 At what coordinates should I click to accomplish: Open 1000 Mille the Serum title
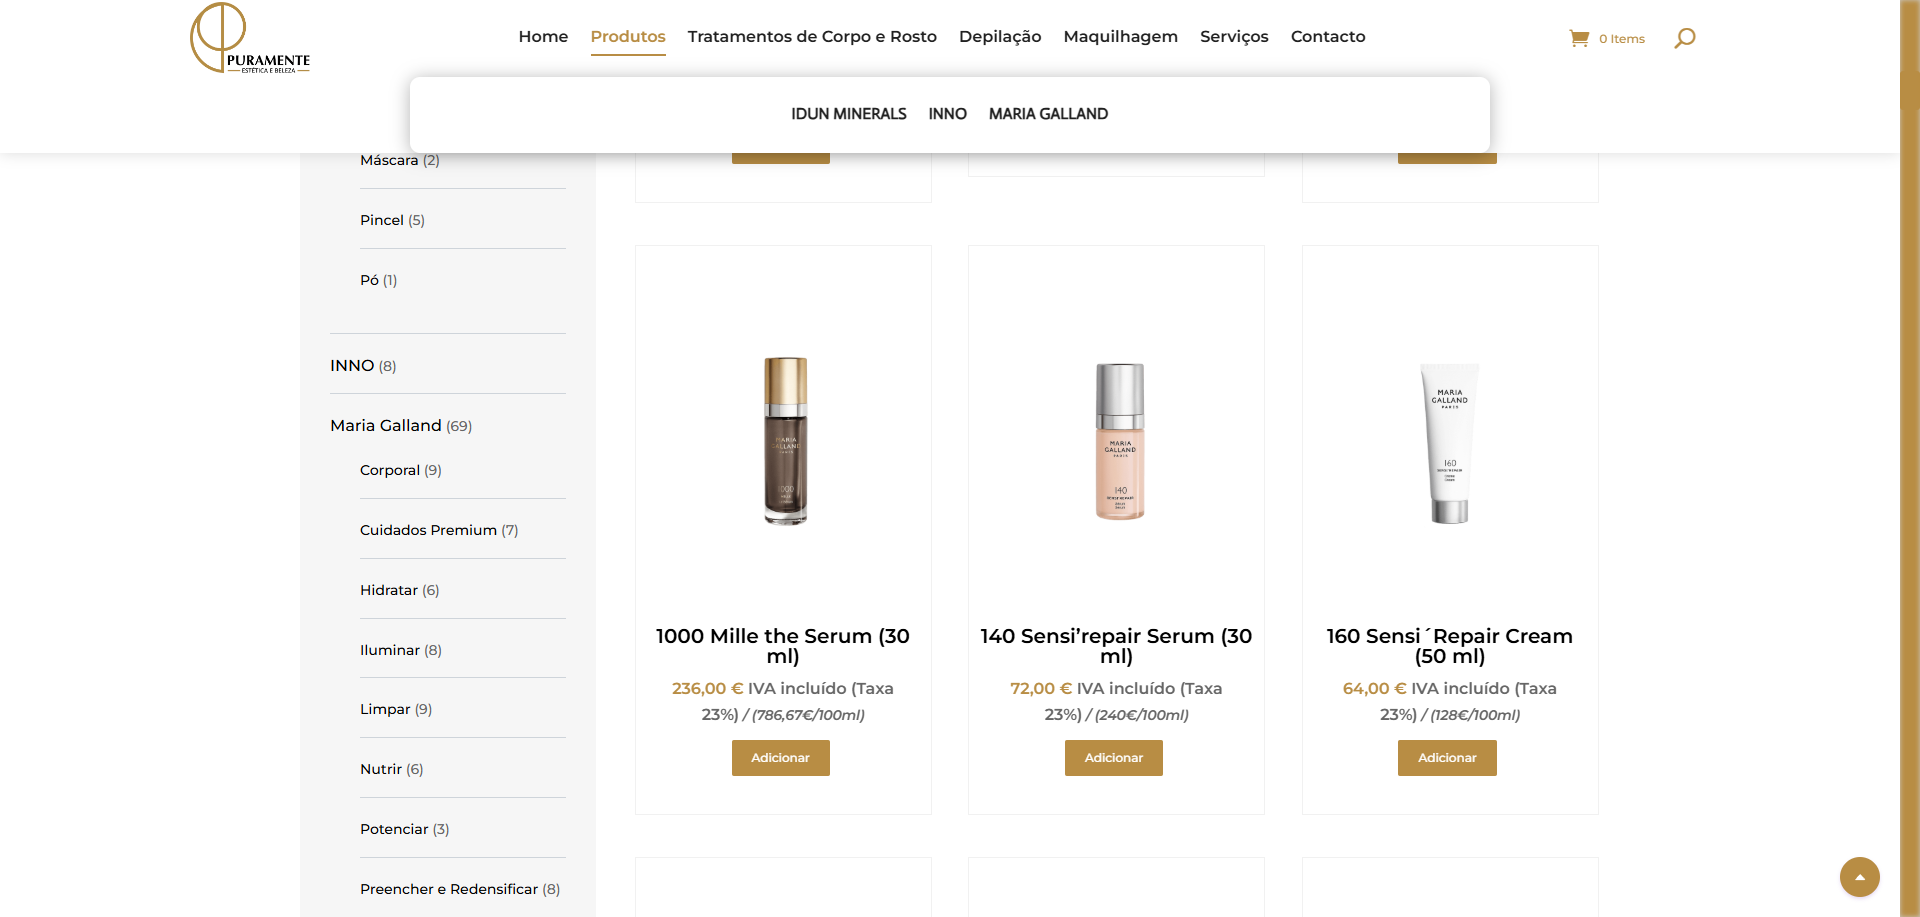click(x=783, y=646)
